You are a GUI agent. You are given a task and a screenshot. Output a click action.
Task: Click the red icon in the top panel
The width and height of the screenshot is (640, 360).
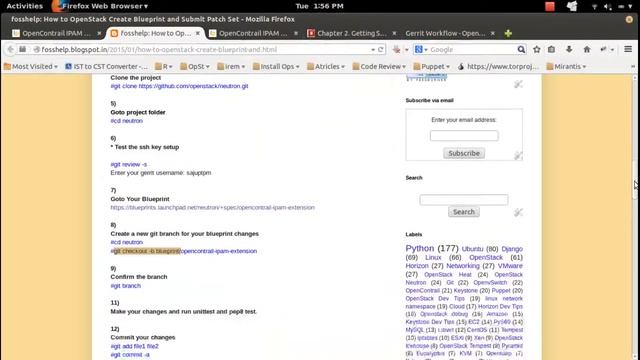(x=550, y=6)
